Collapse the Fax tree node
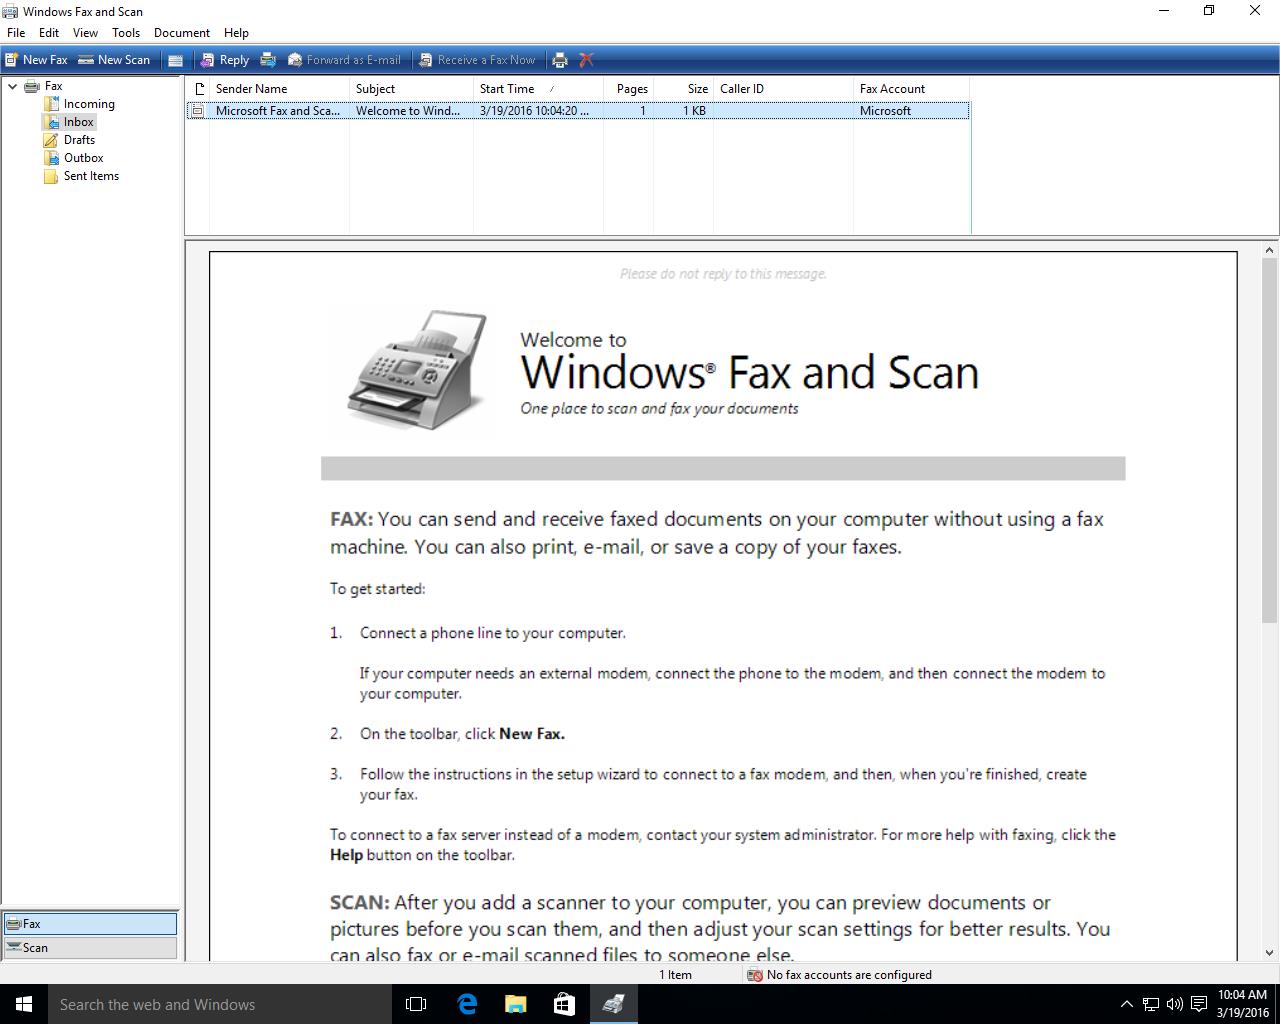This screenshot has width=1280, height=1024. pyautogui.click(x=13, y=86)
